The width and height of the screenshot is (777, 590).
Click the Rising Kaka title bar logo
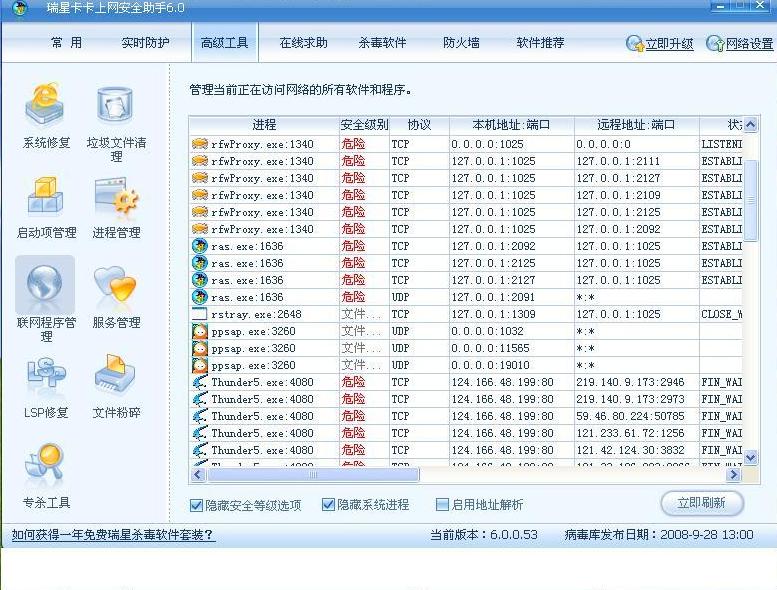point(20,8)
